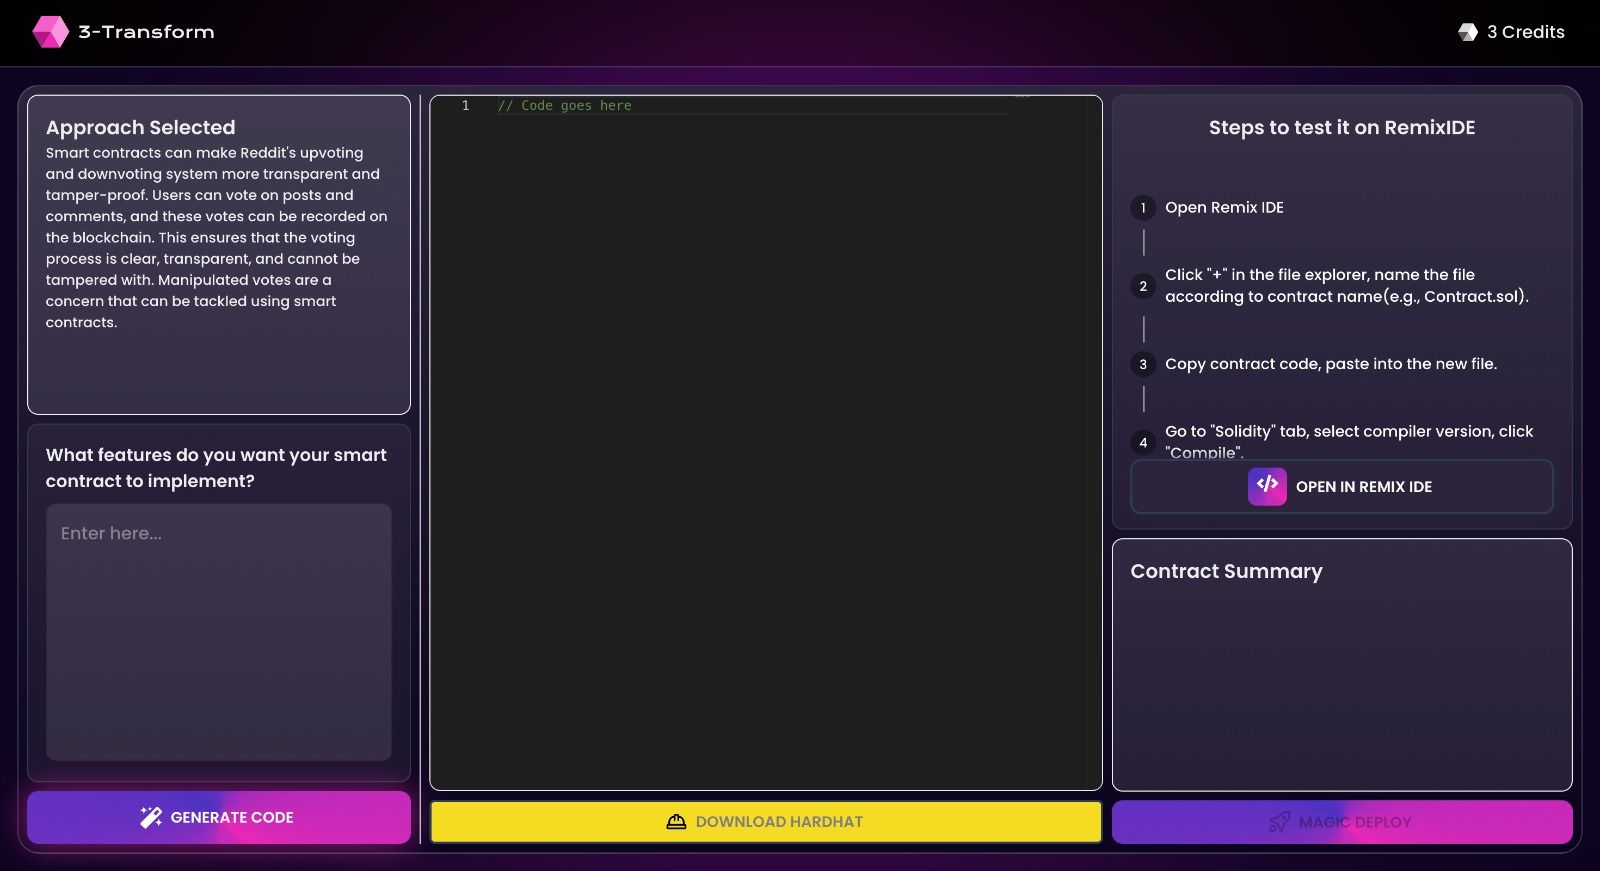Image resolution: width=1600 pixels, height=871 pixels.
Task: Click 'Steps to test it on RemixIDE' heading
Action: click(1342, 128)
